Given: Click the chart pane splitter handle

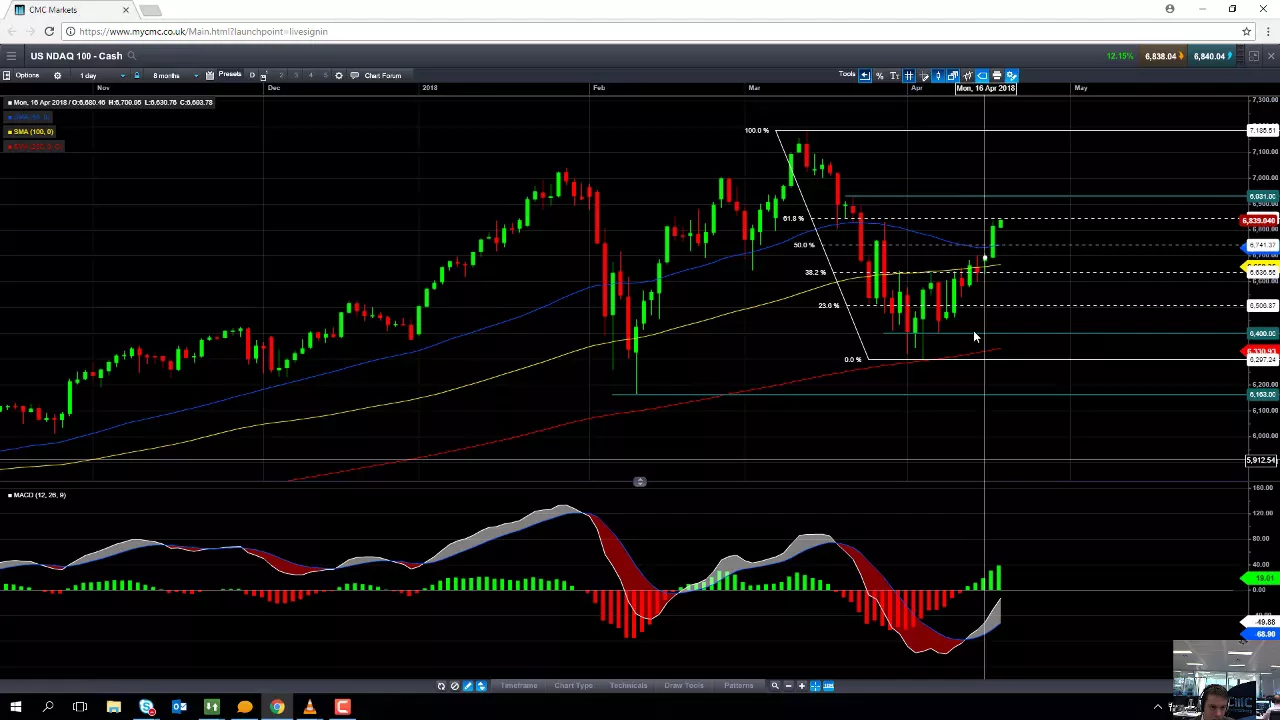Looking at the screenshot, I should pyautogui.click(x=640, y=482).
